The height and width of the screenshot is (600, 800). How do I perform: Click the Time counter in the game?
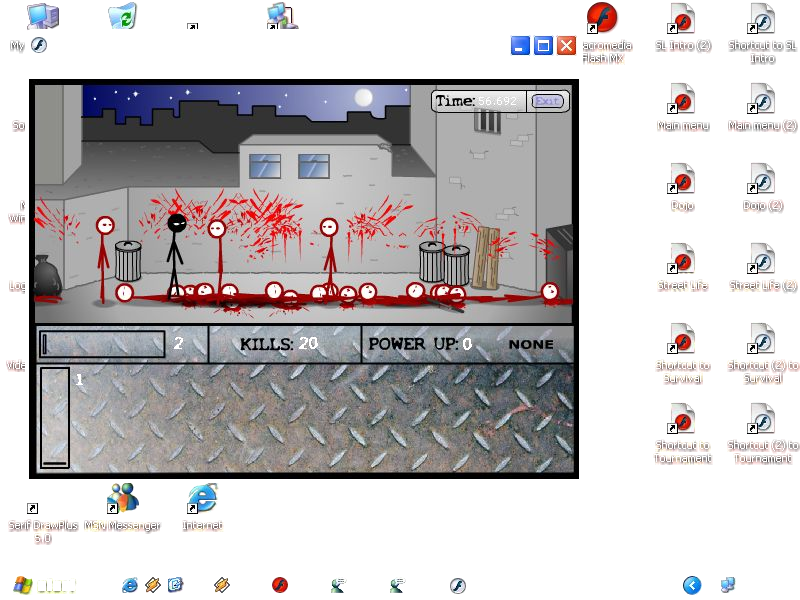[x=476, y=101]
